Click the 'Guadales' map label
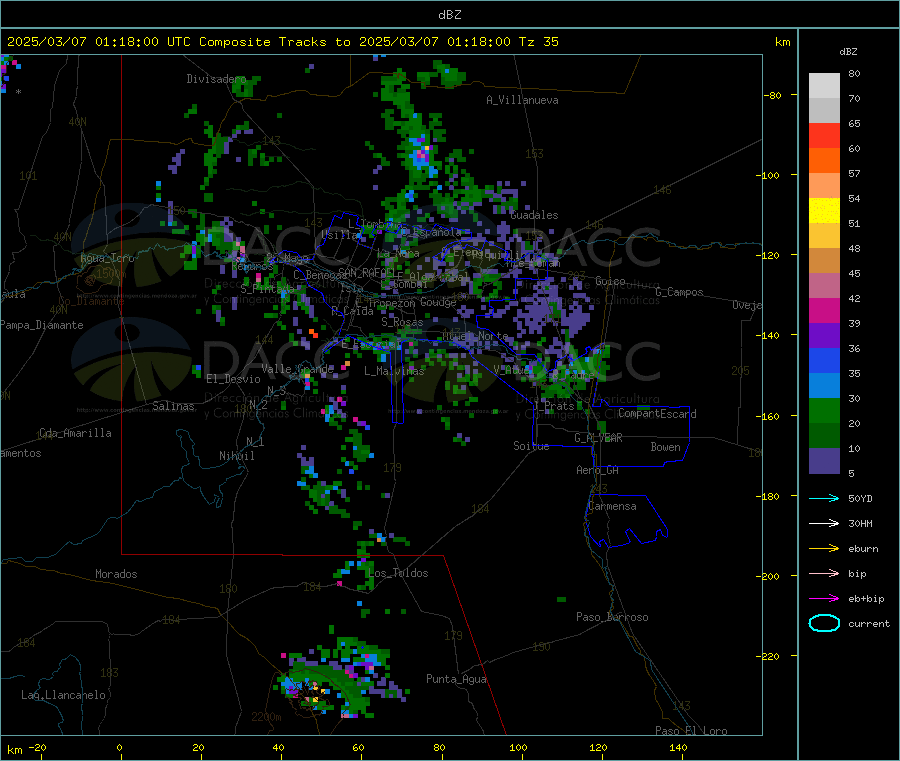This screenshot has width=900, height=761. point(534,215)
